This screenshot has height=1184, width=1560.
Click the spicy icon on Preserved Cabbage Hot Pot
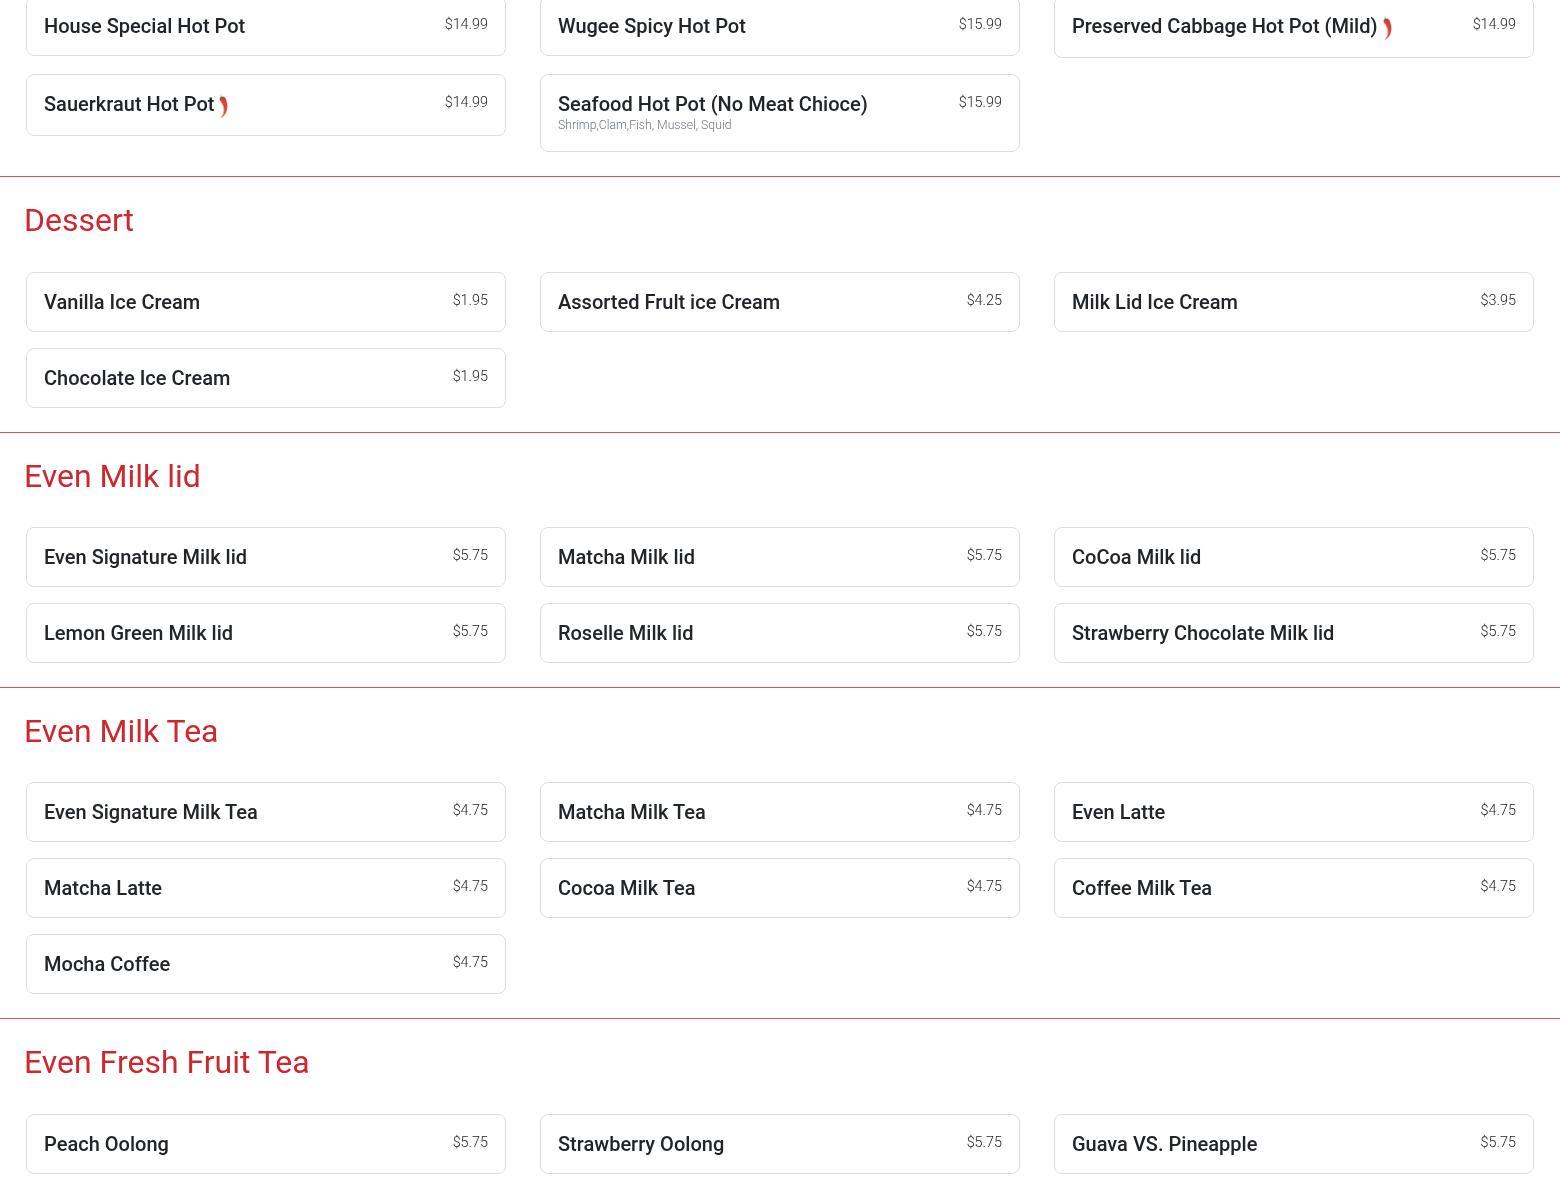coord(1387,28)
